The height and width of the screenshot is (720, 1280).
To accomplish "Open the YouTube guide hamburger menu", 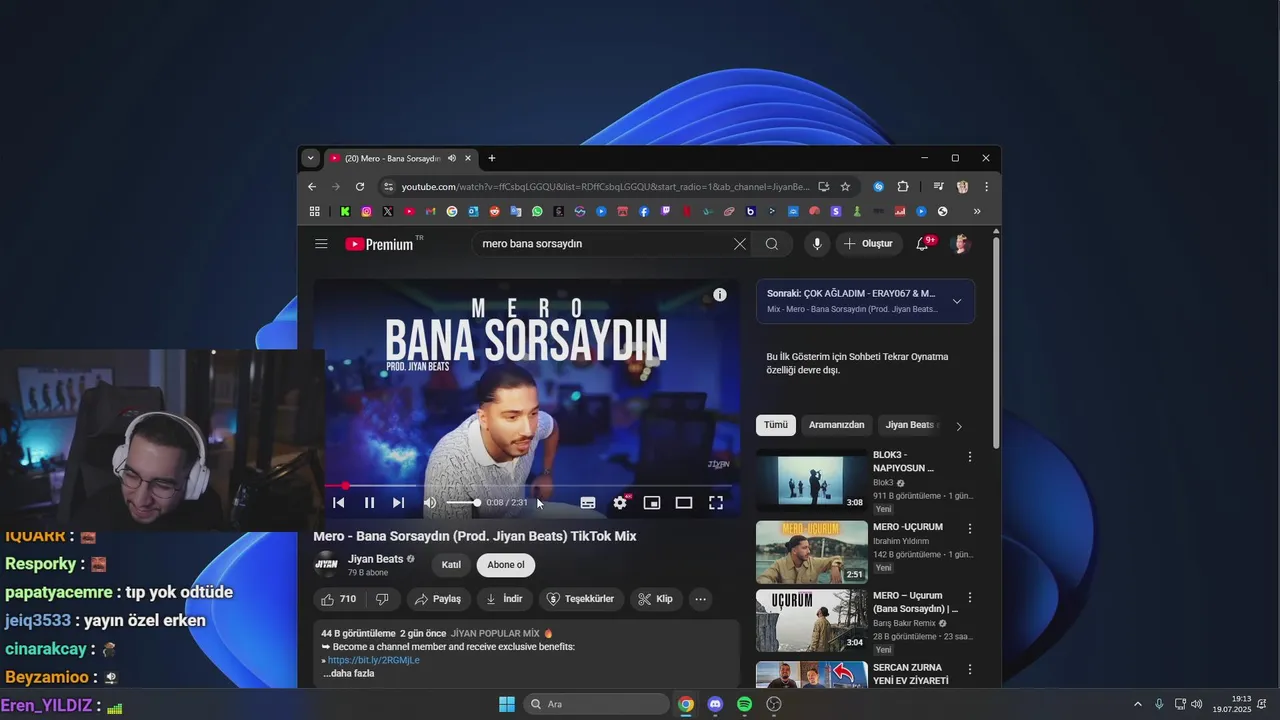I will coord(321,244).
